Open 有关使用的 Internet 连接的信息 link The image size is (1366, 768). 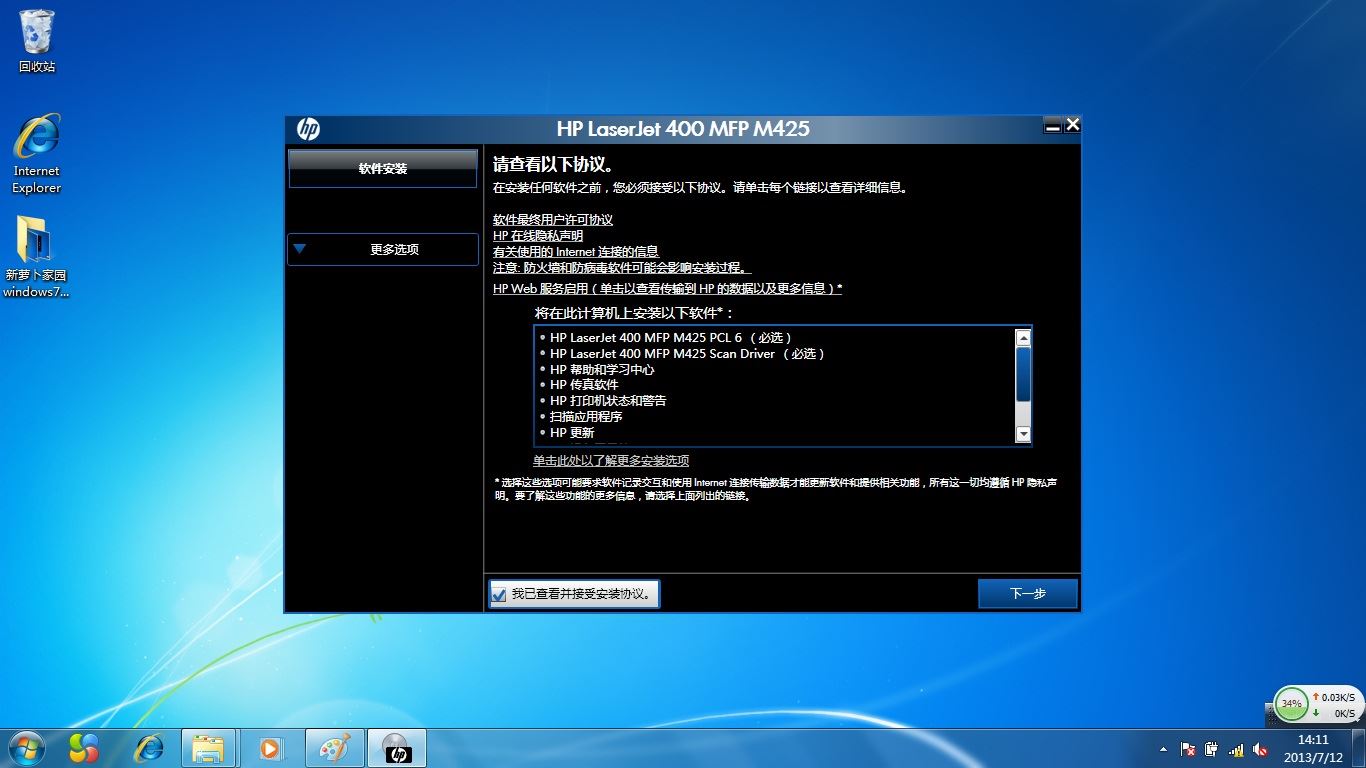[x=576, y=252]
